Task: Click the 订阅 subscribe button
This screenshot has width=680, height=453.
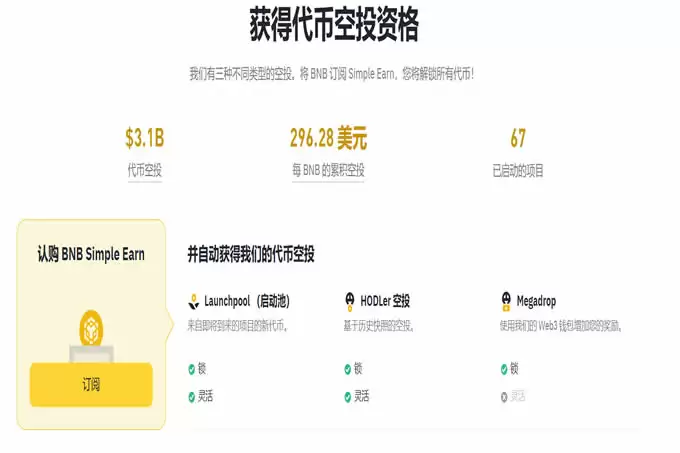Action: [91, 385]
